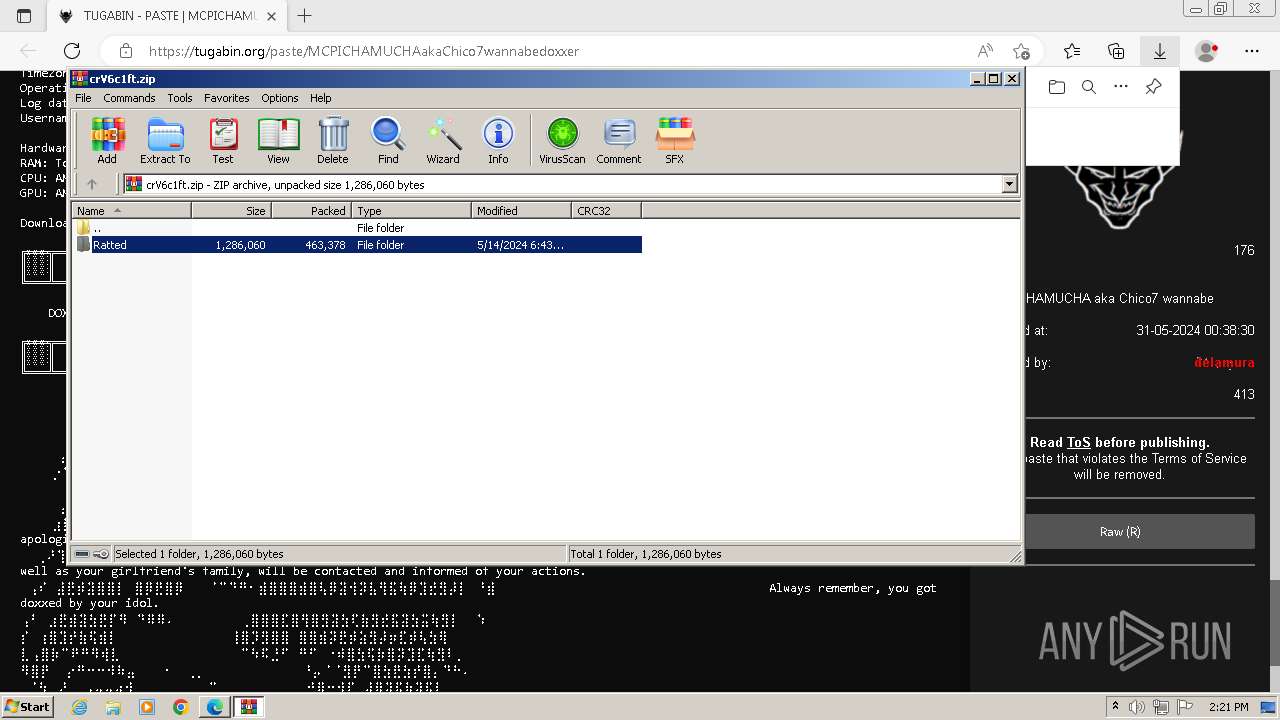Open the Options menu
The height and width of the screenshot is (720, 1280).
click(x=280, y=98)
